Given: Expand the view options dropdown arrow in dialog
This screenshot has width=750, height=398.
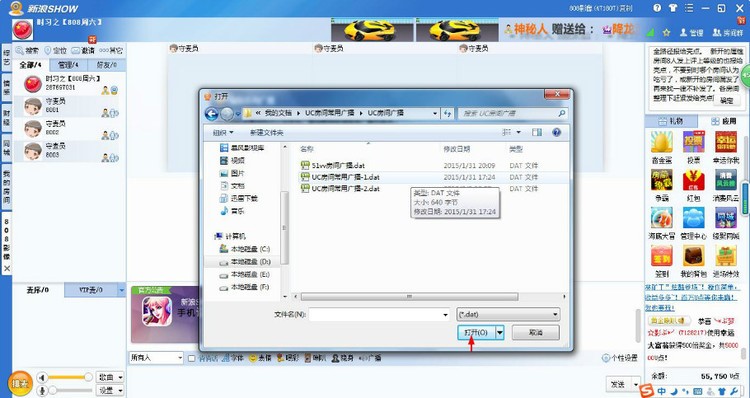Looking at the screenshot, I should [518, 133].
